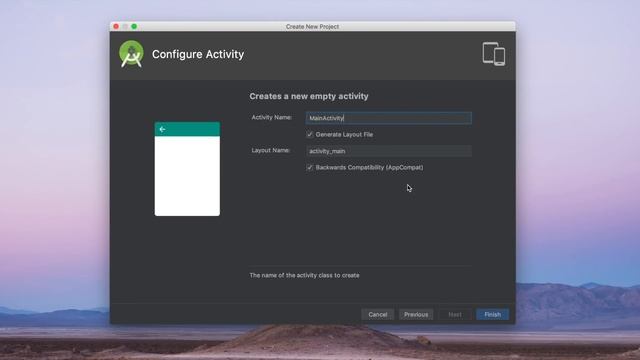Click the Finish button
Screen dimensions: 640x360
click(492, 314)
